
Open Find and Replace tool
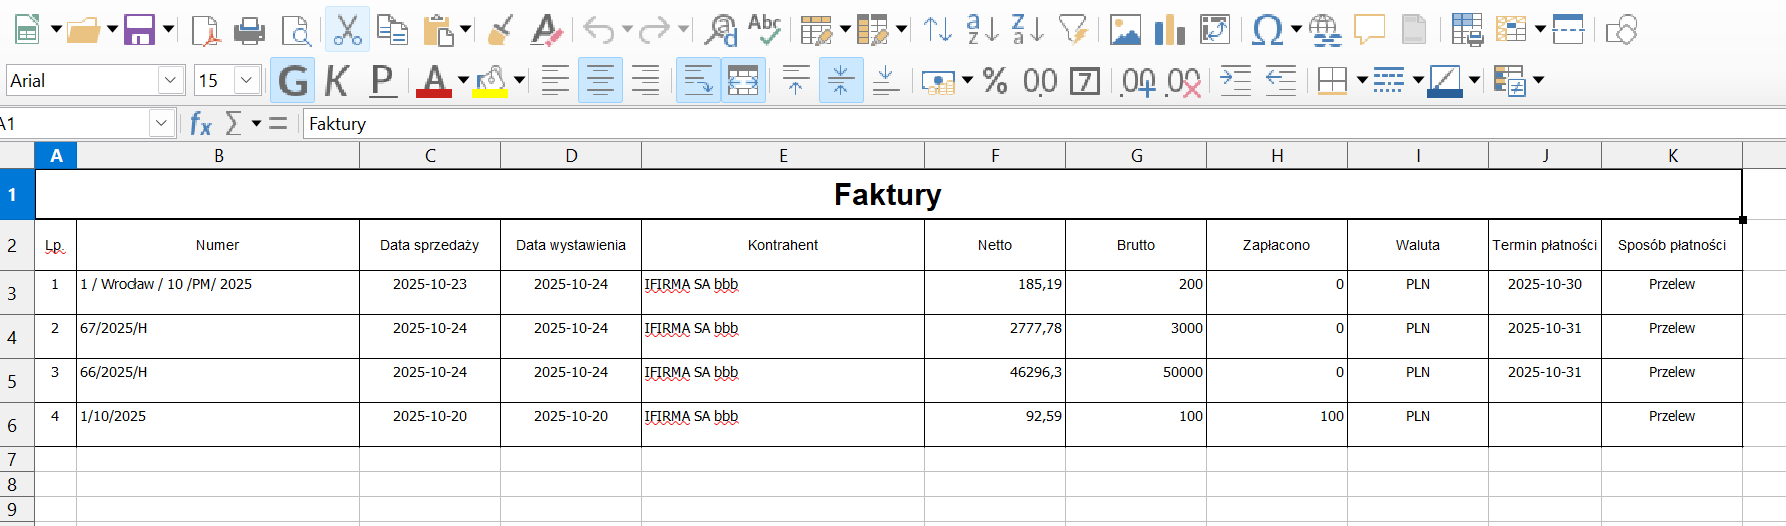[x=720, y=31]
